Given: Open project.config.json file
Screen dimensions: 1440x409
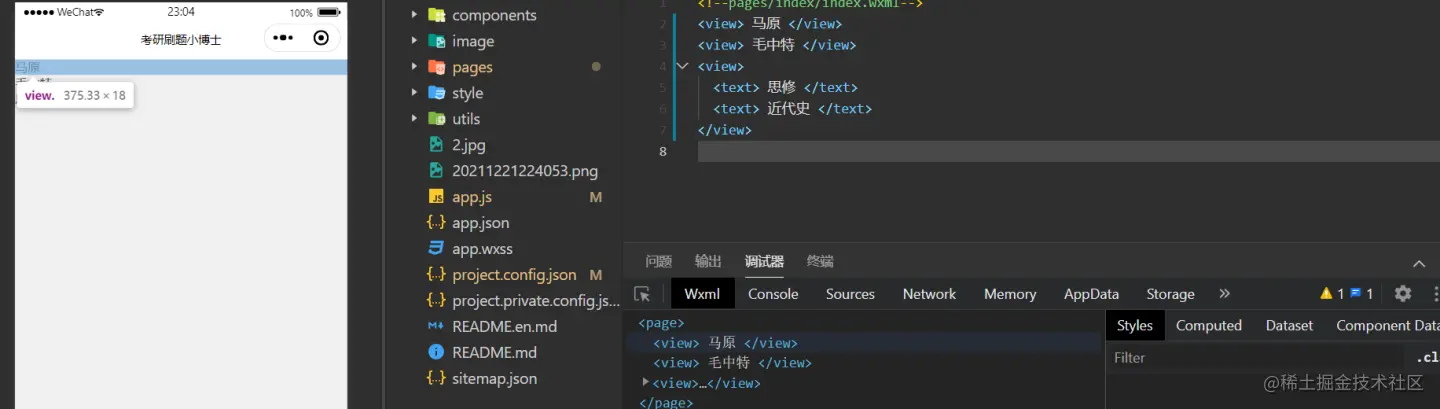Looking at the screenshot, I should (515, 275).
